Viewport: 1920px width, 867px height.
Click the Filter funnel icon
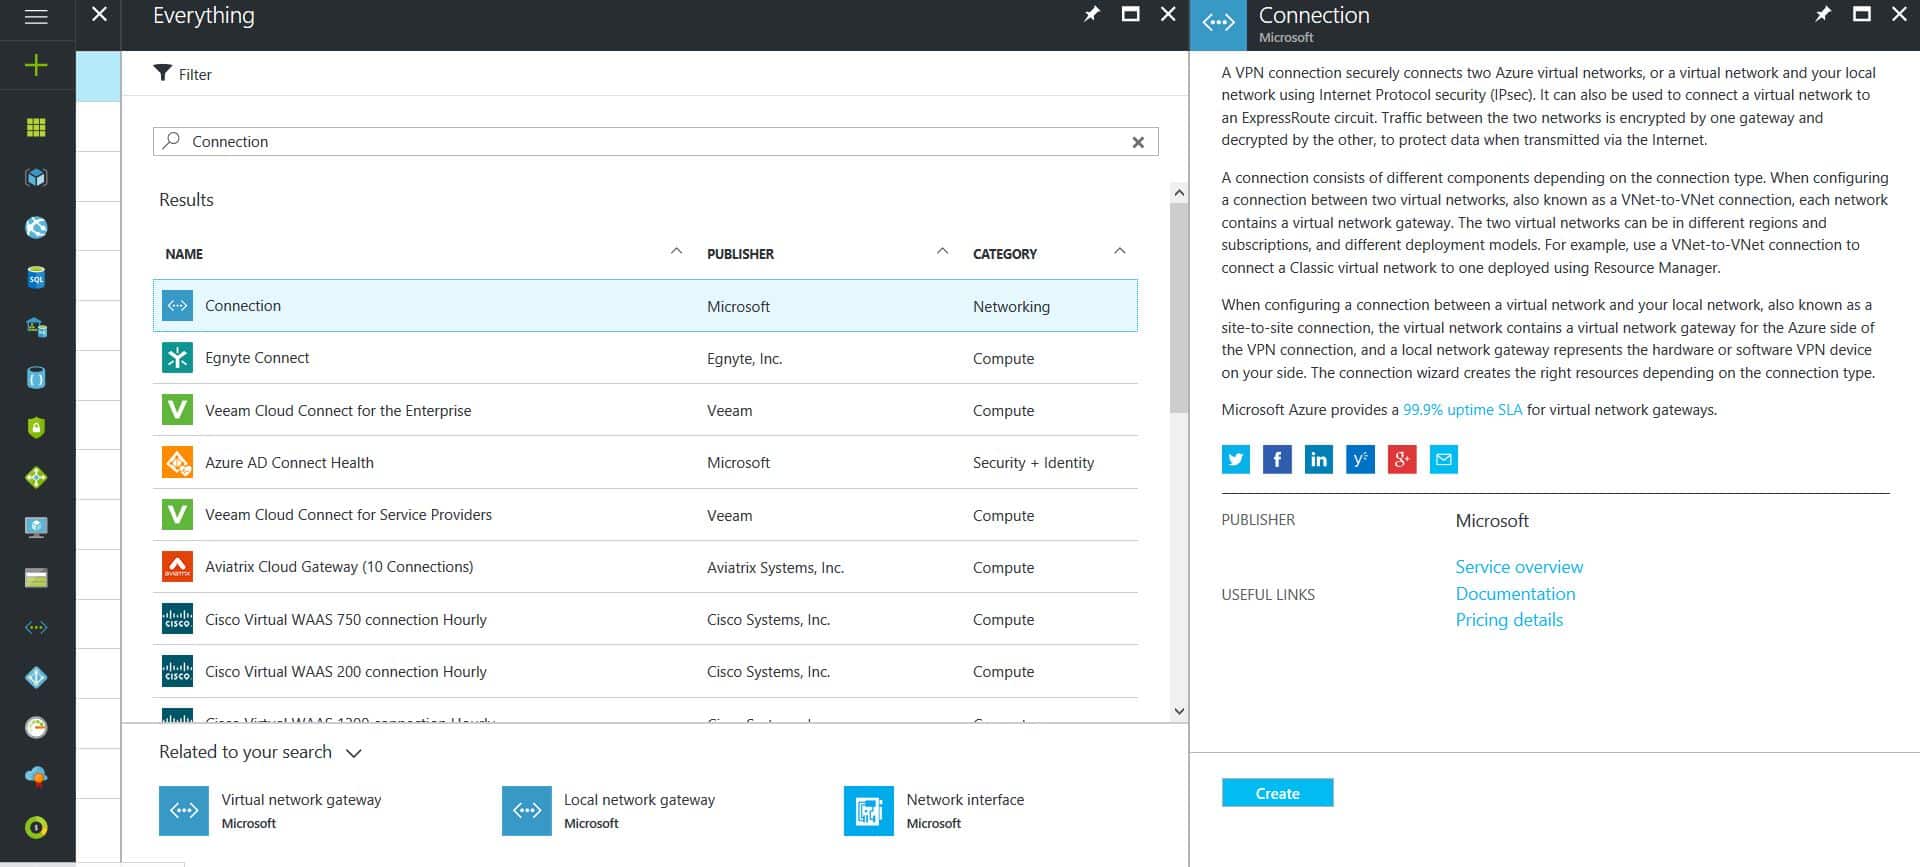(162, 73)
